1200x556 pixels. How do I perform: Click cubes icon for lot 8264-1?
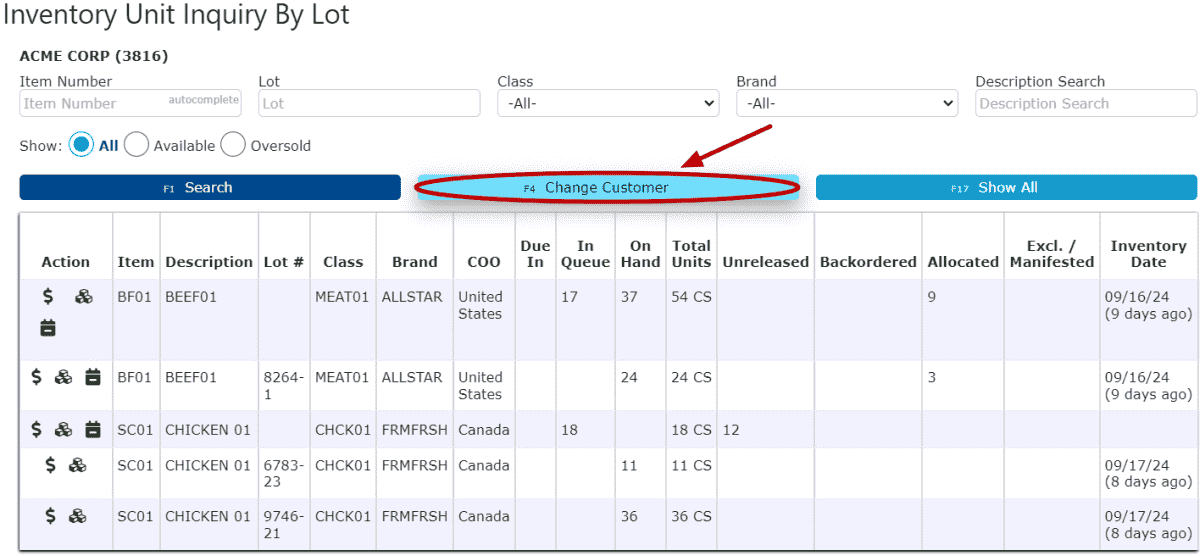[64, 377]
